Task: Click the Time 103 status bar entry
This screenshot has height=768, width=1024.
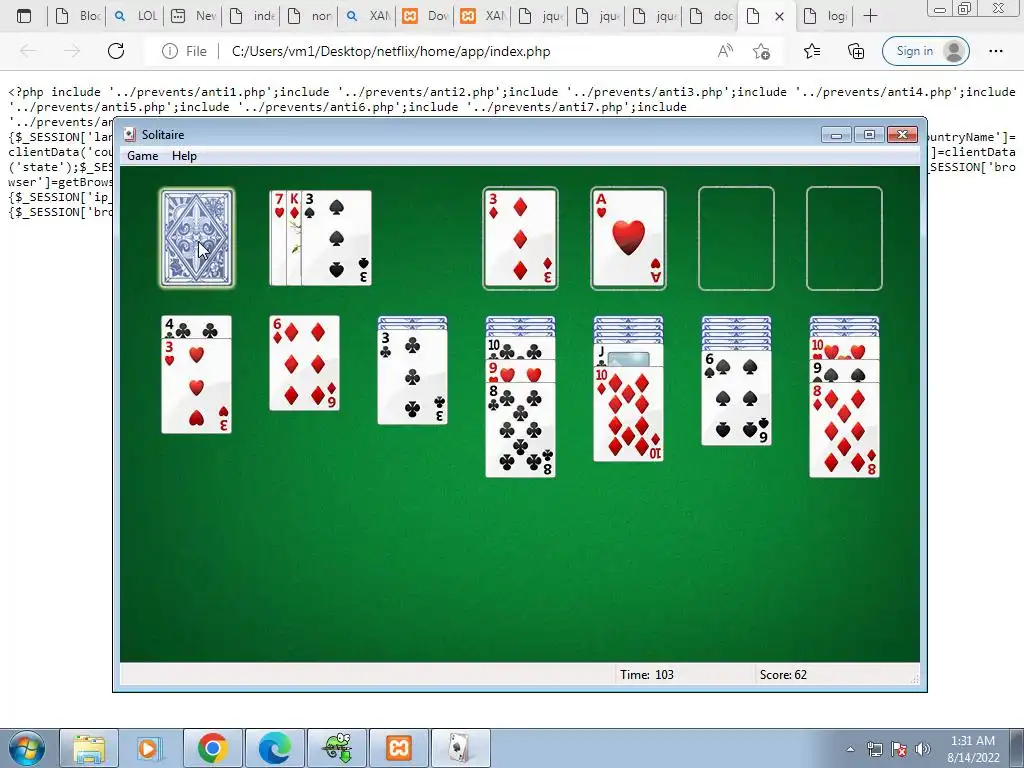Action: [647, 675]
